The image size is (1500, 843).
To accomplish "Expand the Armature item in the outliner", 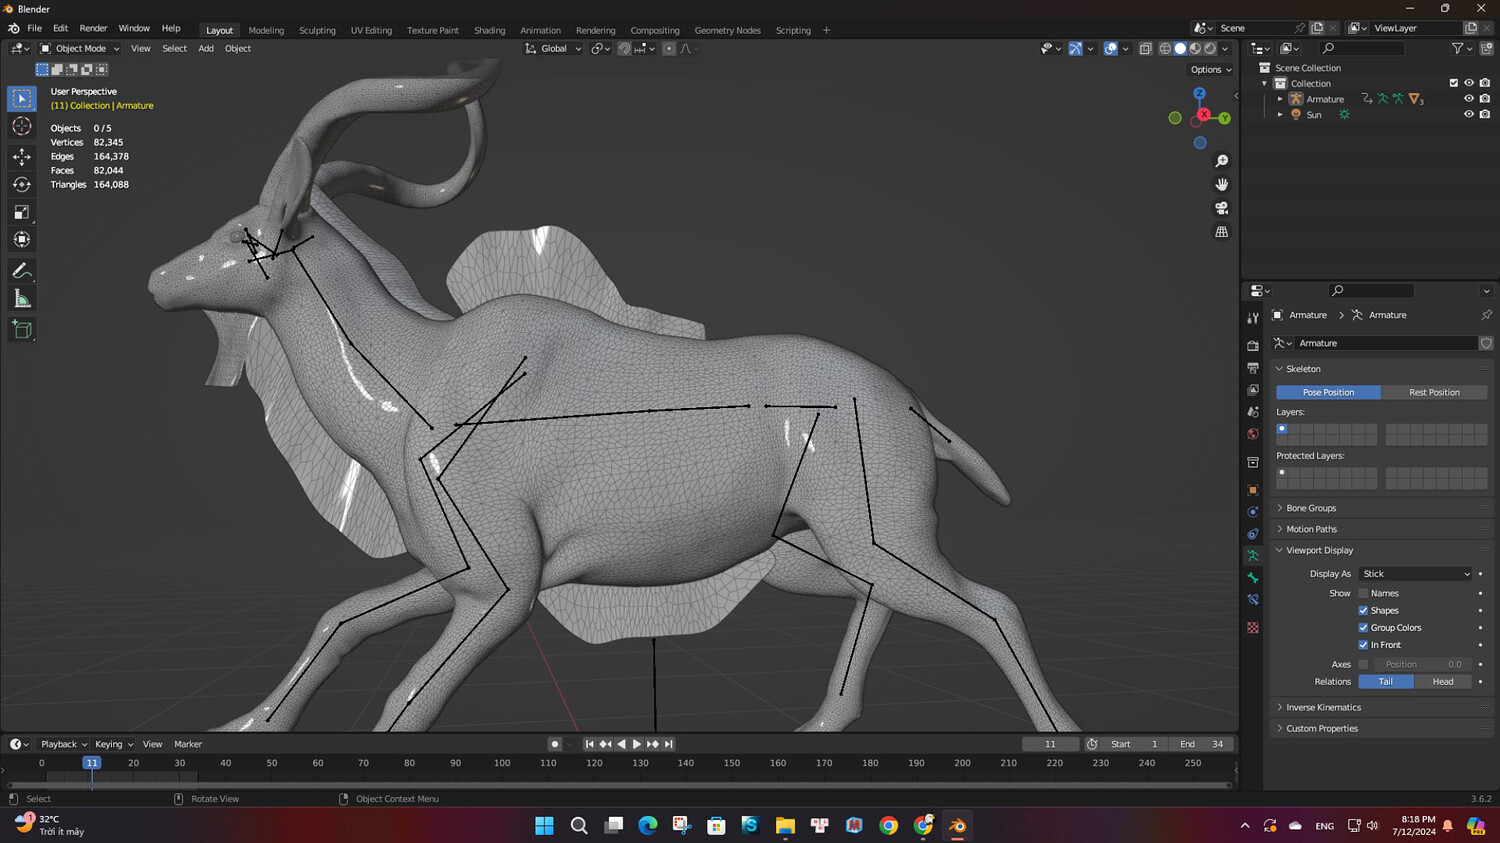I will (1280, 99).
